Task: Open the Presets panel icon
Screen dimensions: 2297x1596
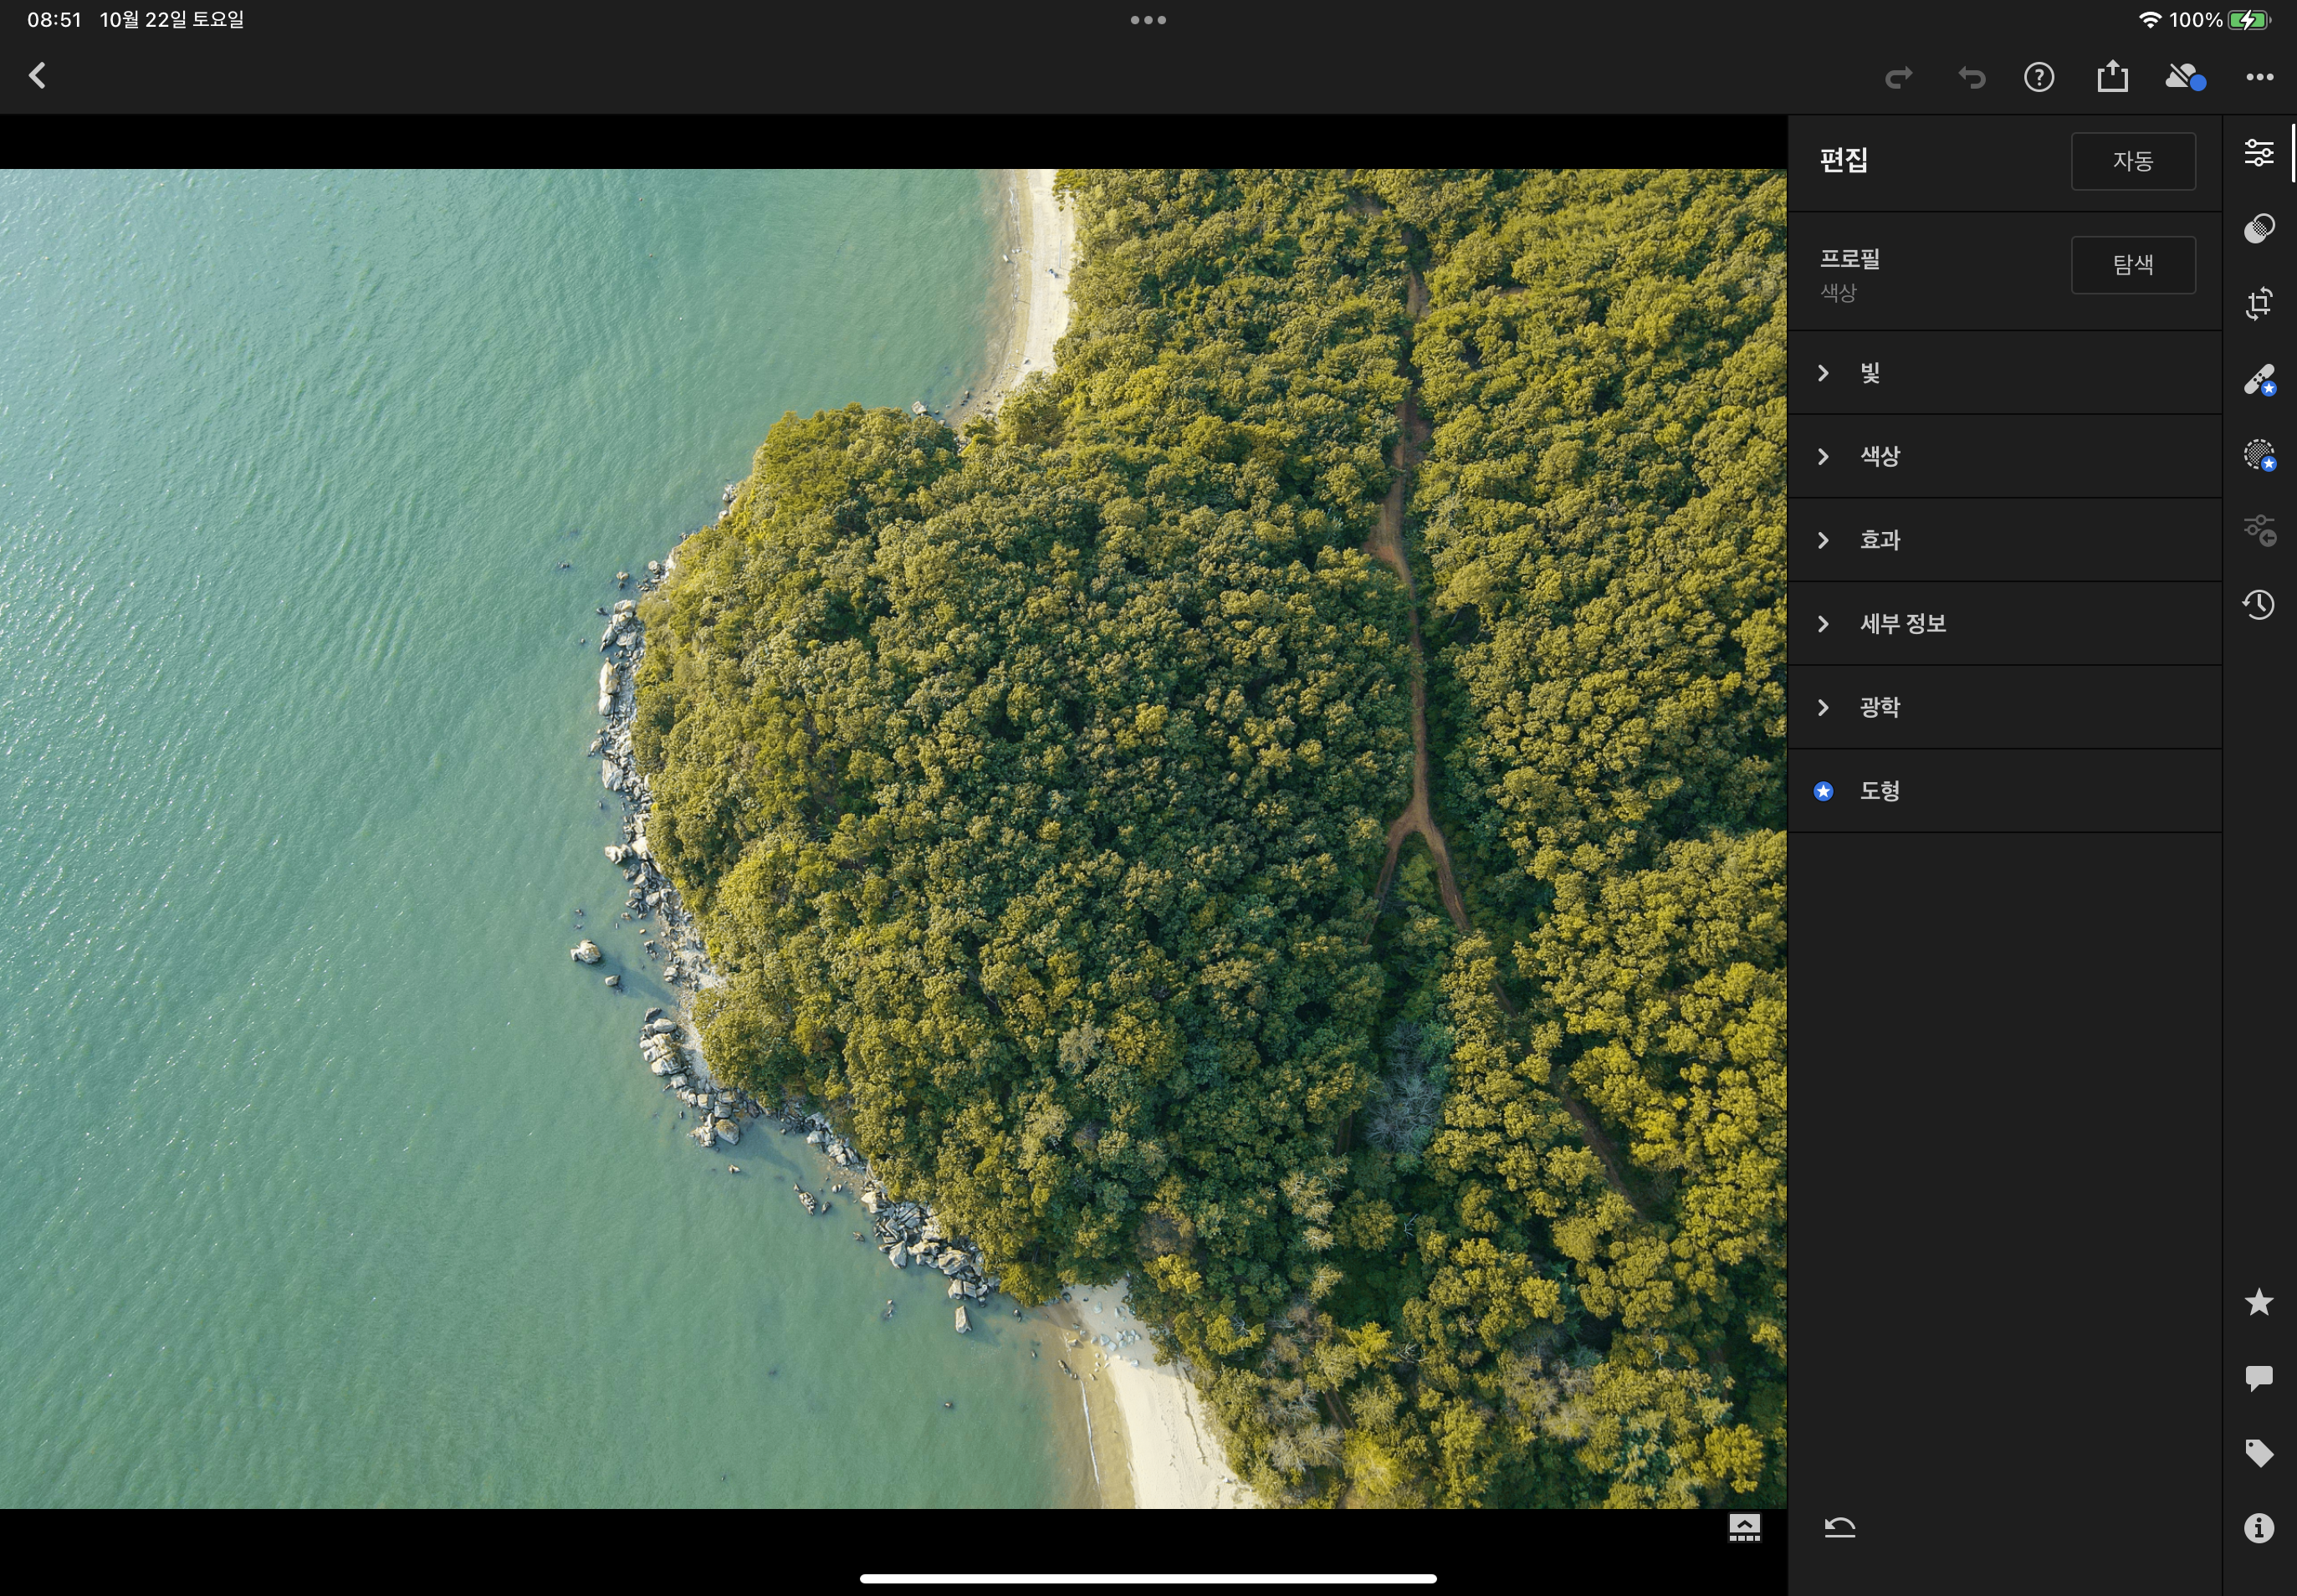Action: point(2258,228)
